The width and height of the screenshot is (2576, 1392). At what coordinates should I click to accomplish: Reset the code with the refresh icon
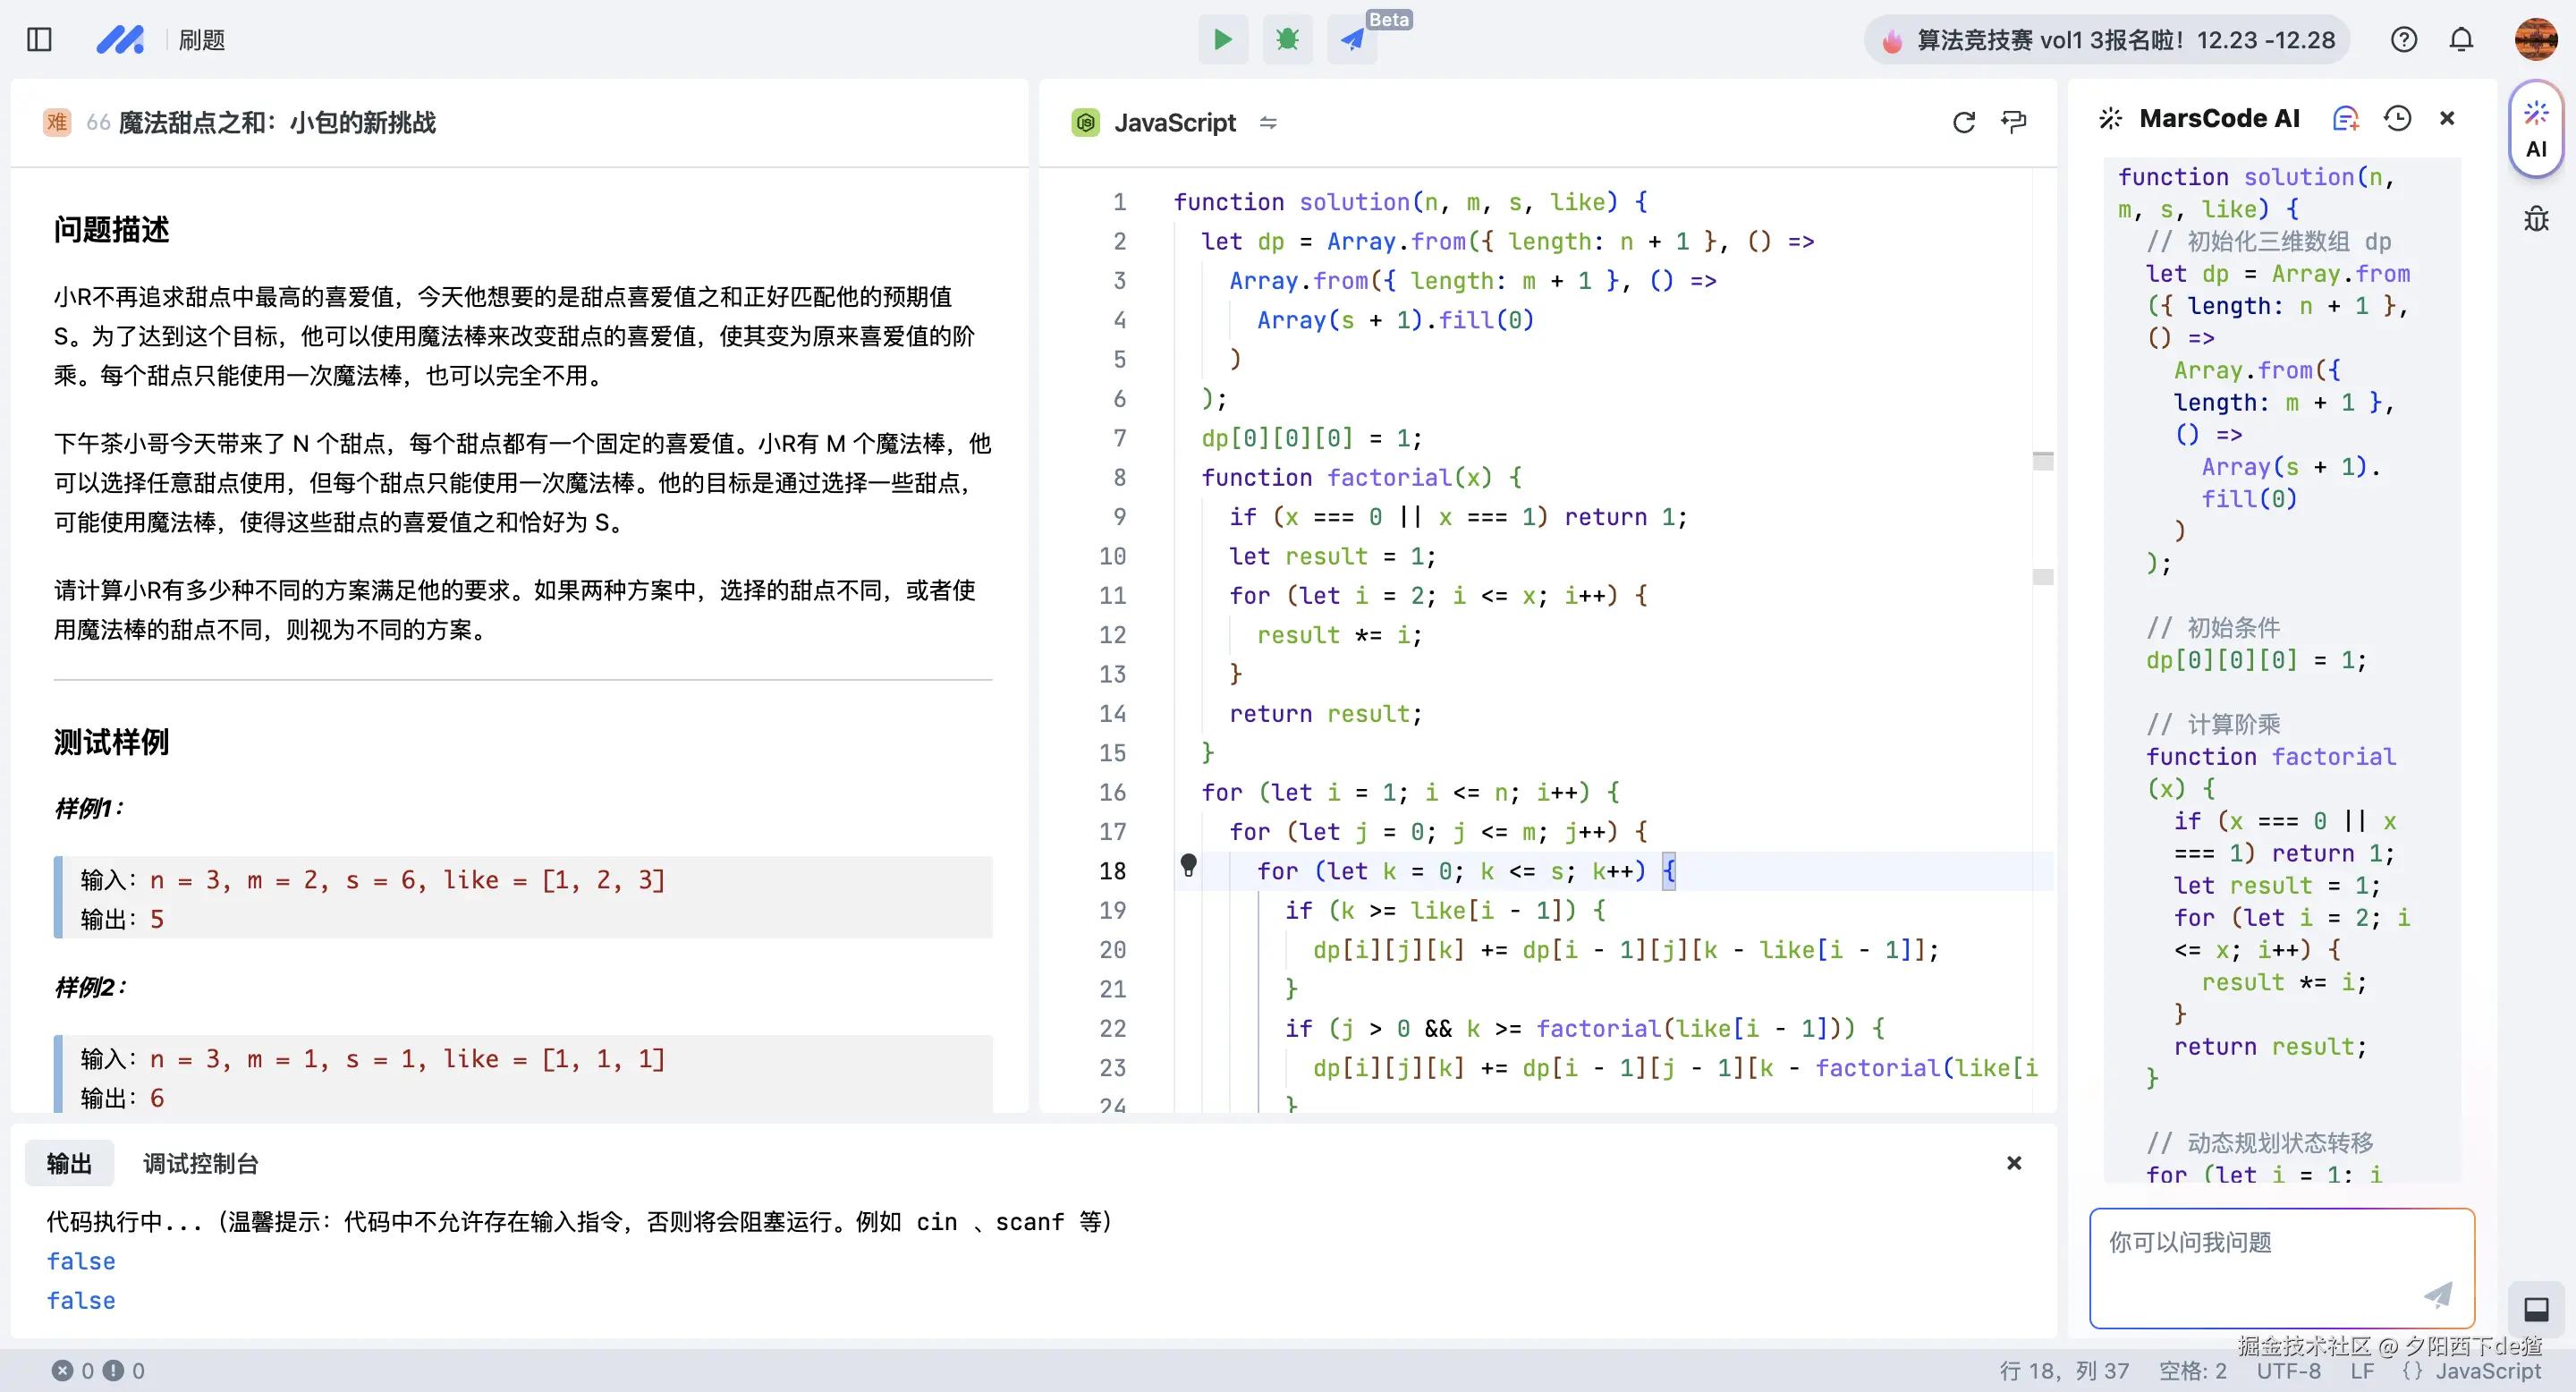pyautogui.click(x=1963, y=122)
